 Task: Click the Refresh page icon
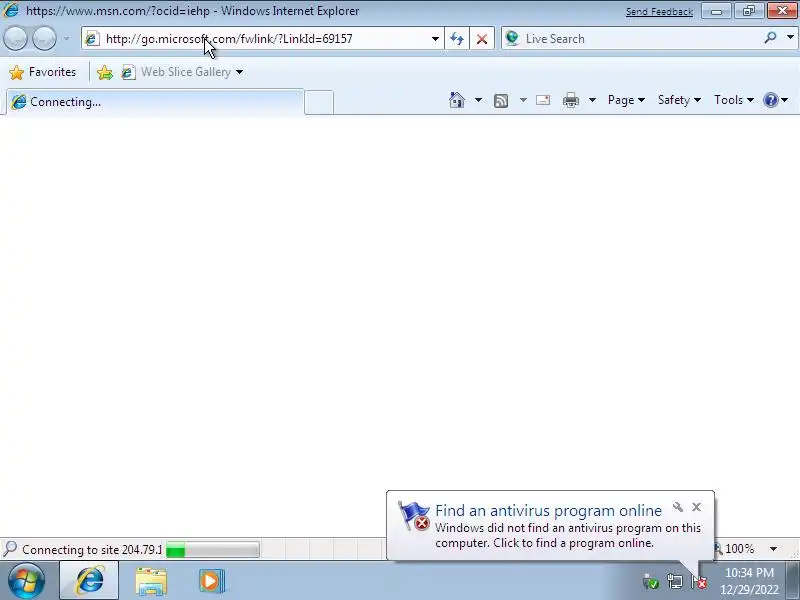click(x=457, y=39)
